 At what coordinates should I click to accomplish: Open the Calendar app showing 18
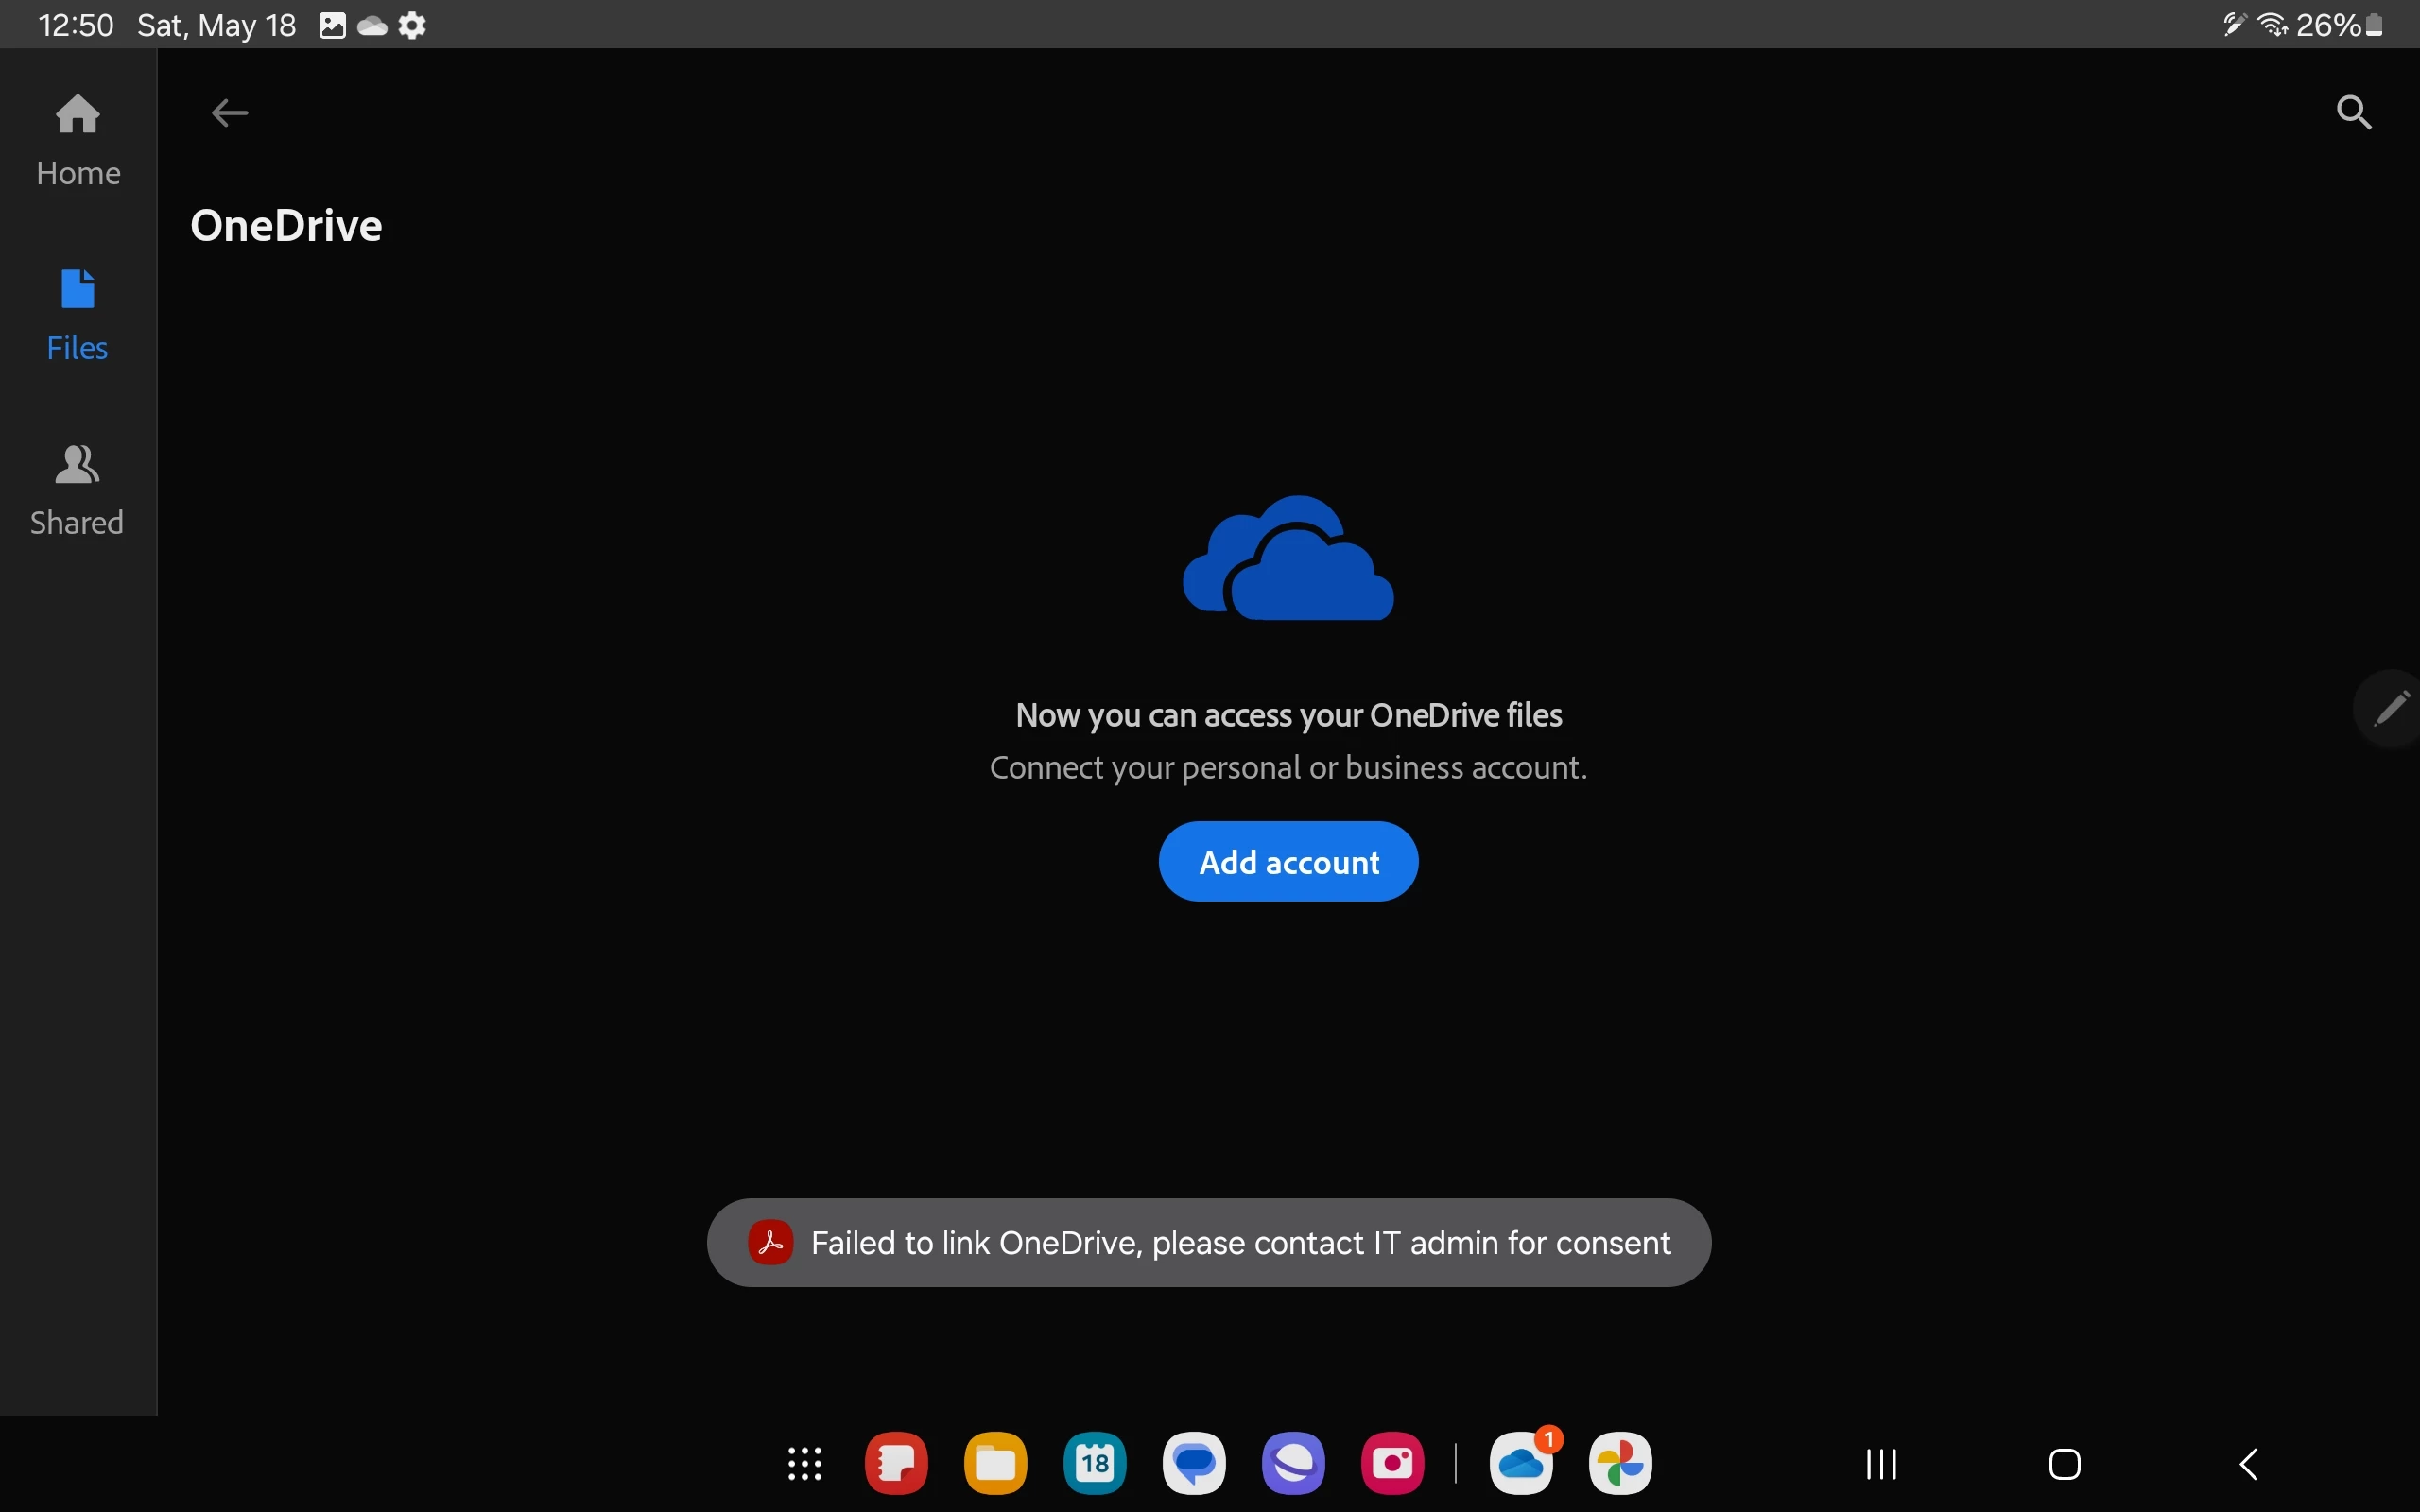pyautogui.click(x=1095, y=1464)
